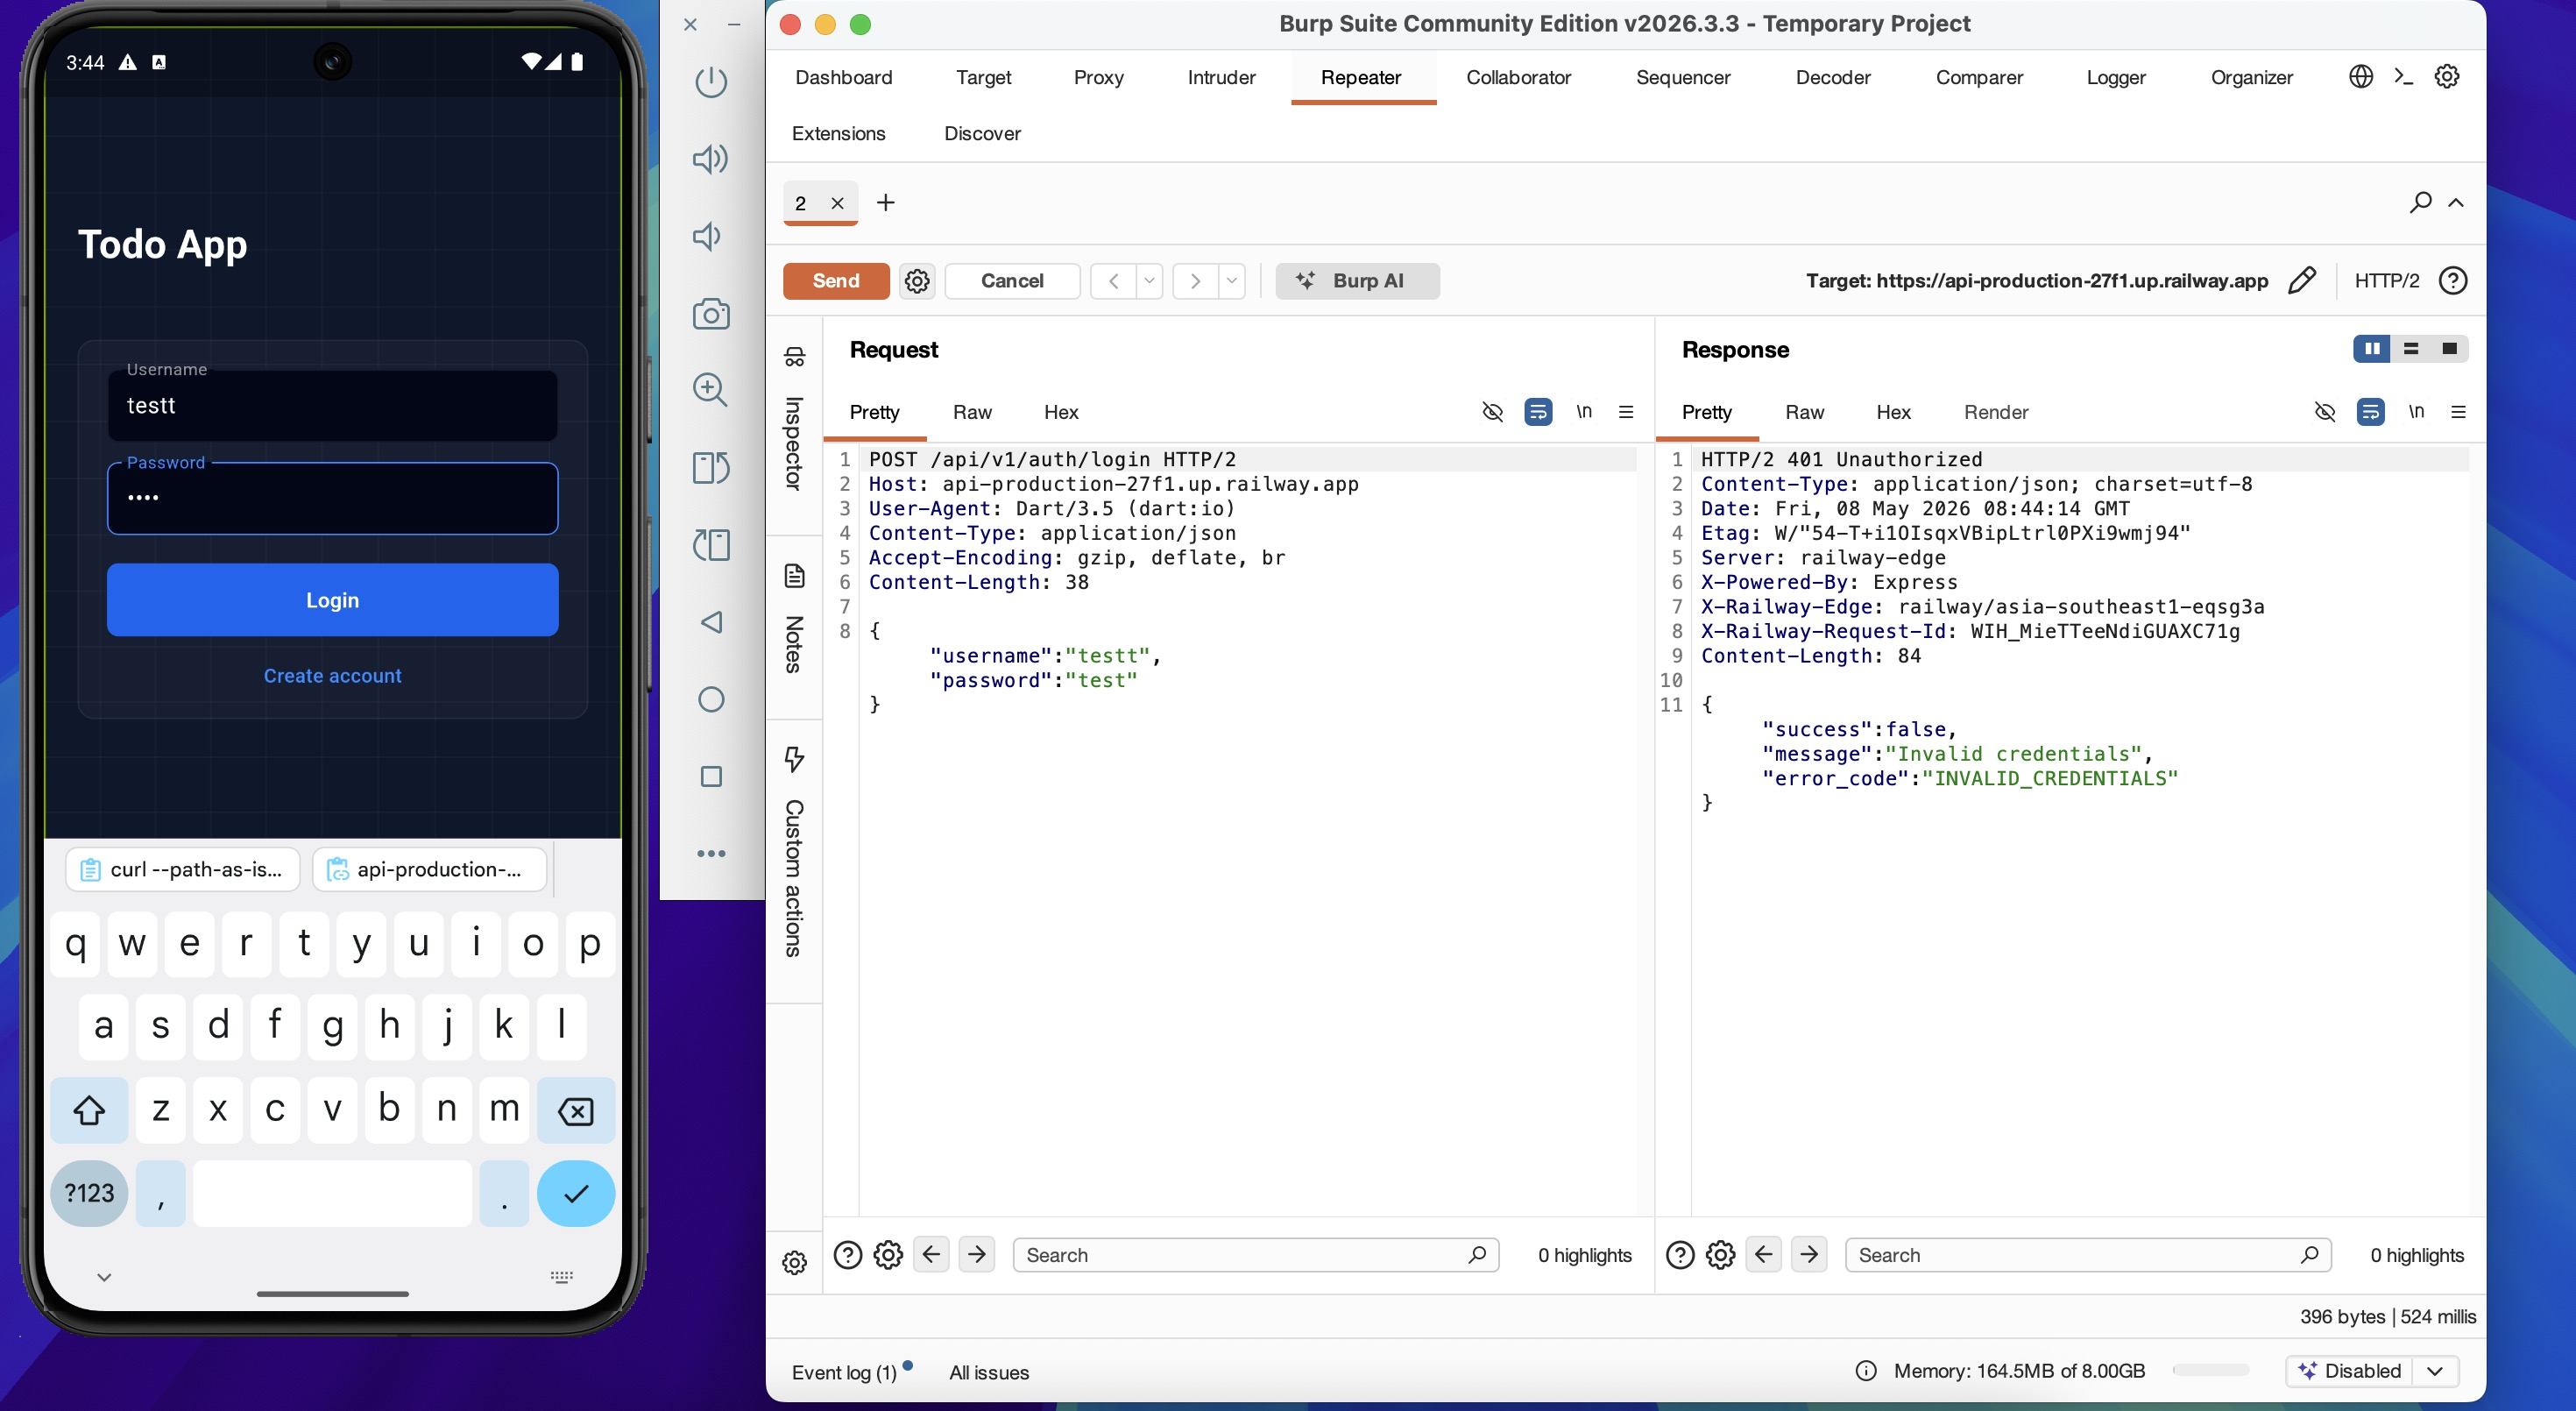Screen dimensions: 2576x1411
Task: Tap the blue Login button in Todo App
Action: click(x=332, y=600)
